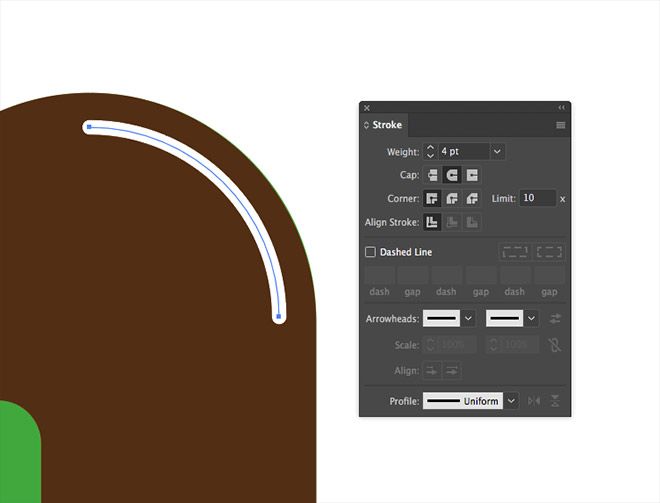Edit the miter Limit field
The width and height of the screenshot is (660, 503).
[x=538, y=198]
